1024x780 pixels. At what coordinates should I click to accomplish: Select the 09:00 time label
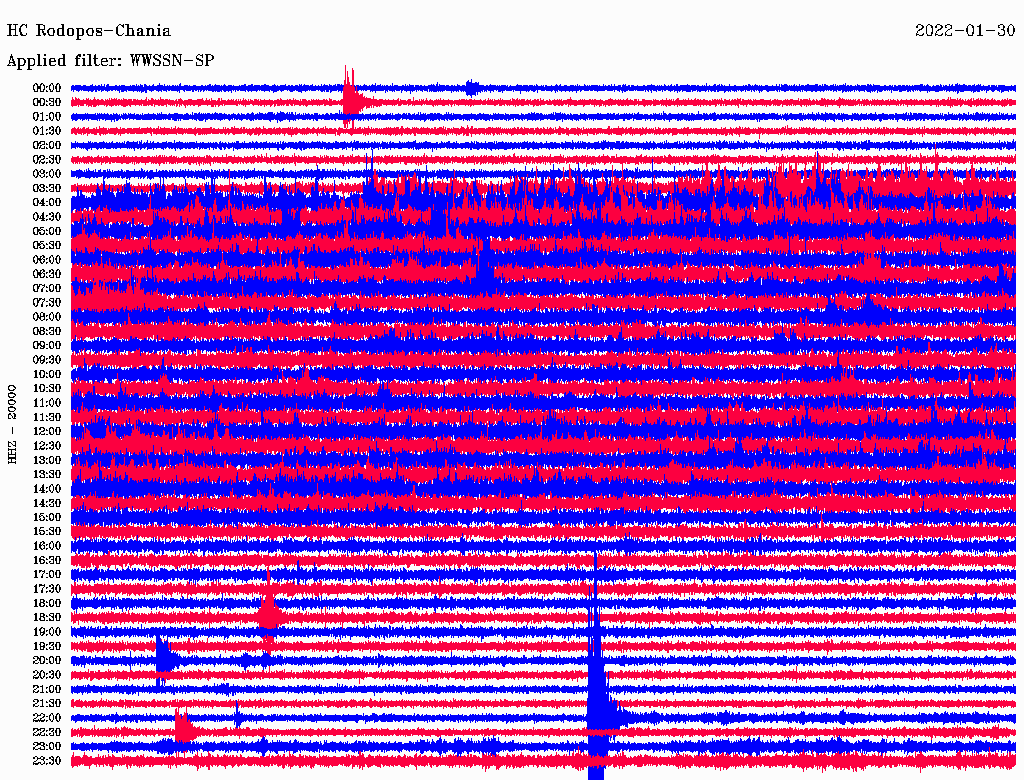point(46,346)
